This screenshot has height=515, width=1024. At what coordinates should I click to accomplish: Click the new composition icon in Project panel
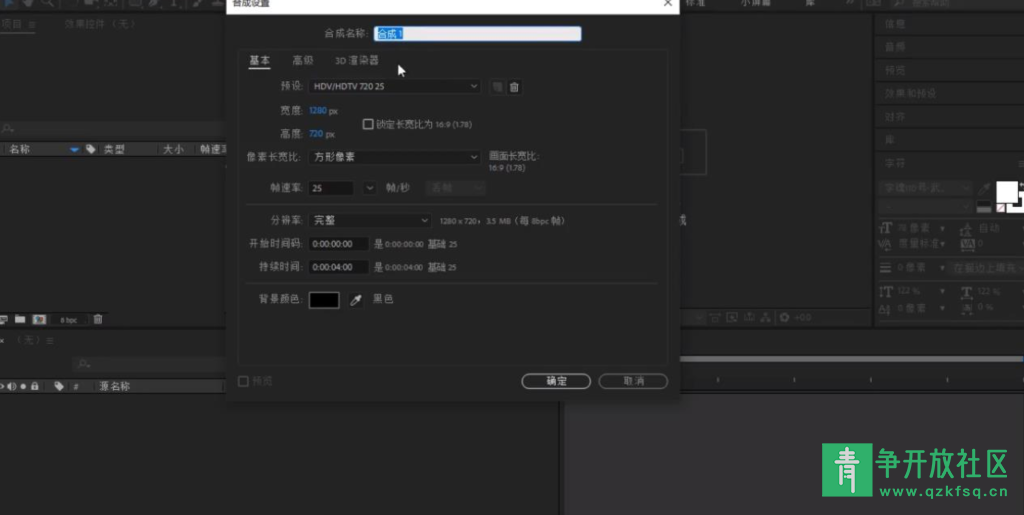point(39,319)
